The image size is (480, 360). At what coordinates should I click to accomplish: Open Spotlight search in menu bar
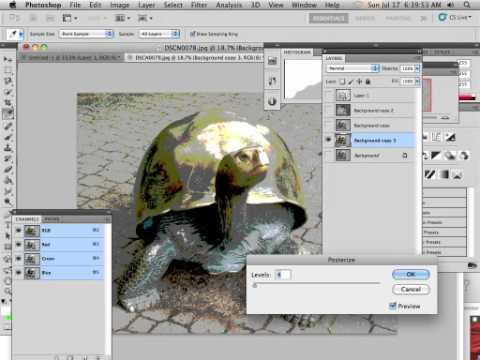(x=467, y=5)
